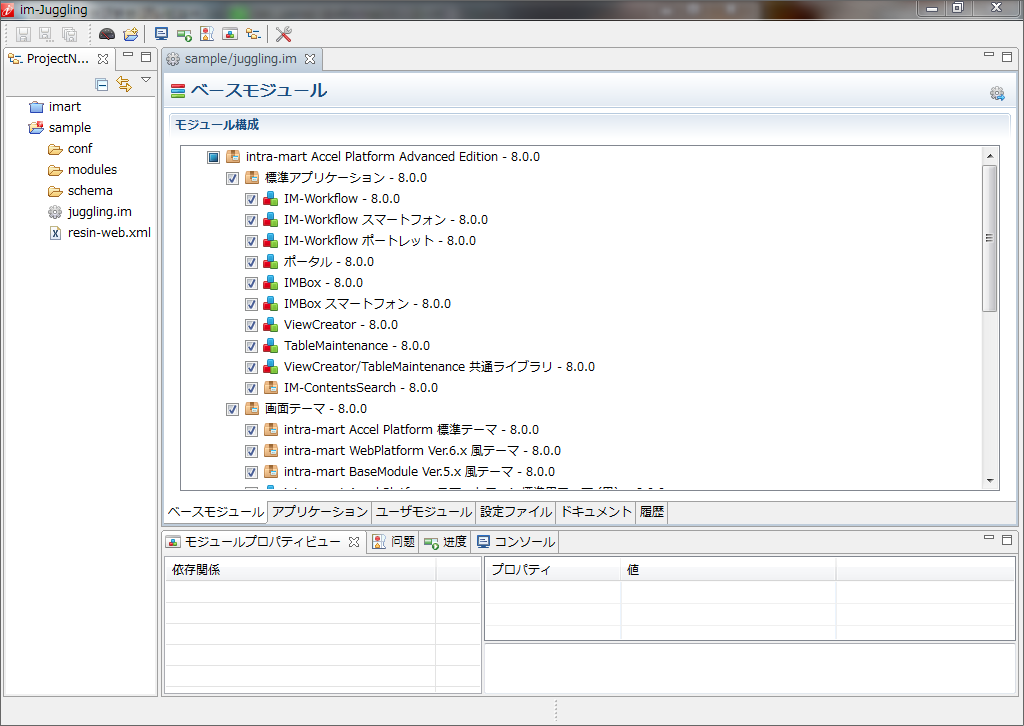Click the Save disk icon in toolbar
The image size is (1024, 726).
pos(24,34)
